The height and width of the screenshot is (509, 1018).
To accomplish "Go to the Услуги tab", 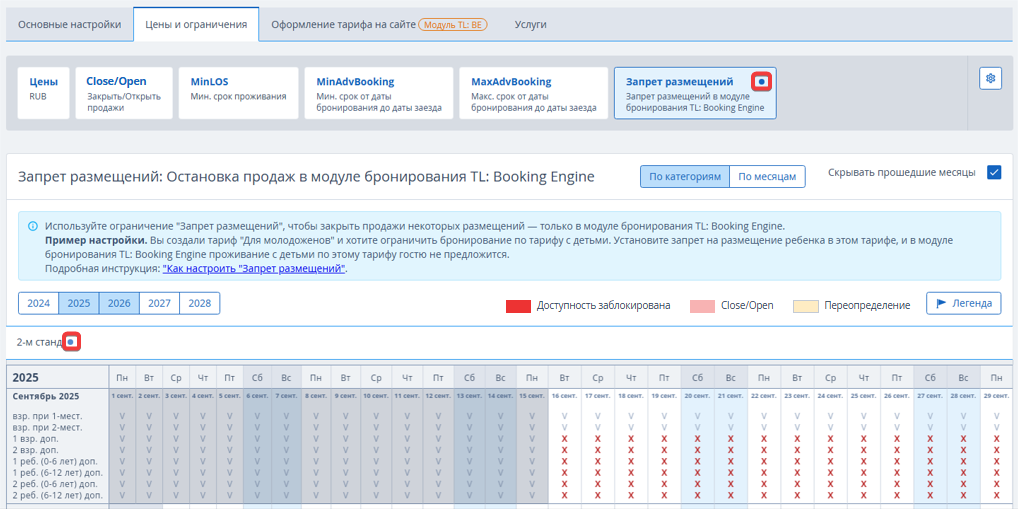I will pos(530,24).
